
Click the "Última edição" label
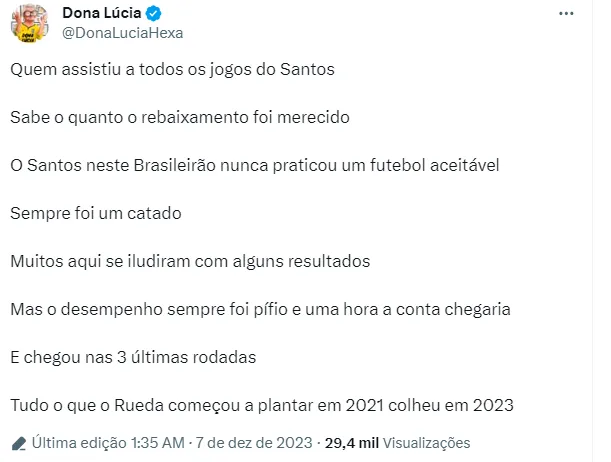(x=78, y=442)
